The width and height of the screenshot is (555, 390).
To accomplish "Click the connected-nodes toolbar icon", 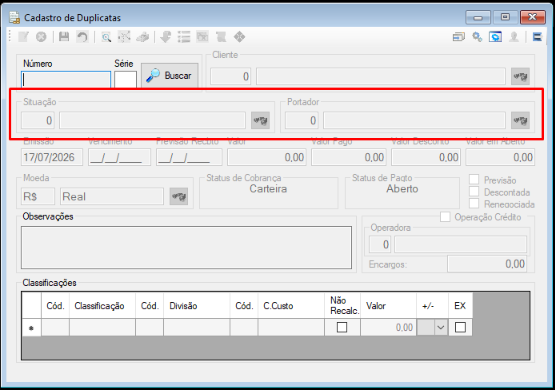I will click(x=124, y=37).
